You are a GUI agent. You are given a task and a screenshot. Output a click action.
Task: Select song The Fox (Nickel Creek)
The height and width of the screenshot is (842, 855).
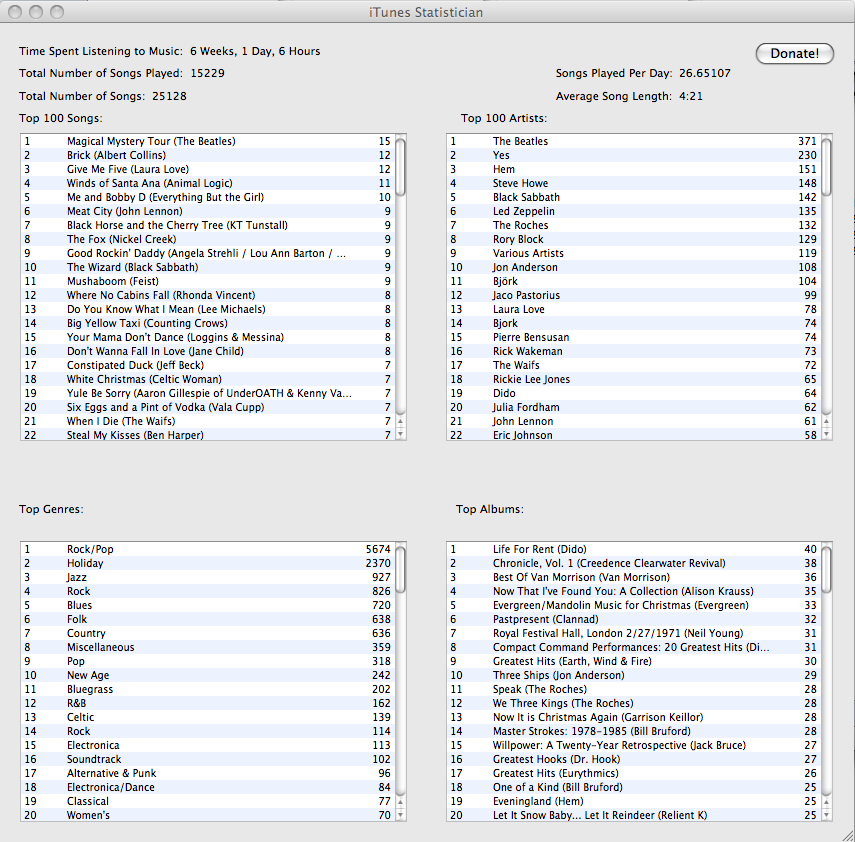(208, 239)
